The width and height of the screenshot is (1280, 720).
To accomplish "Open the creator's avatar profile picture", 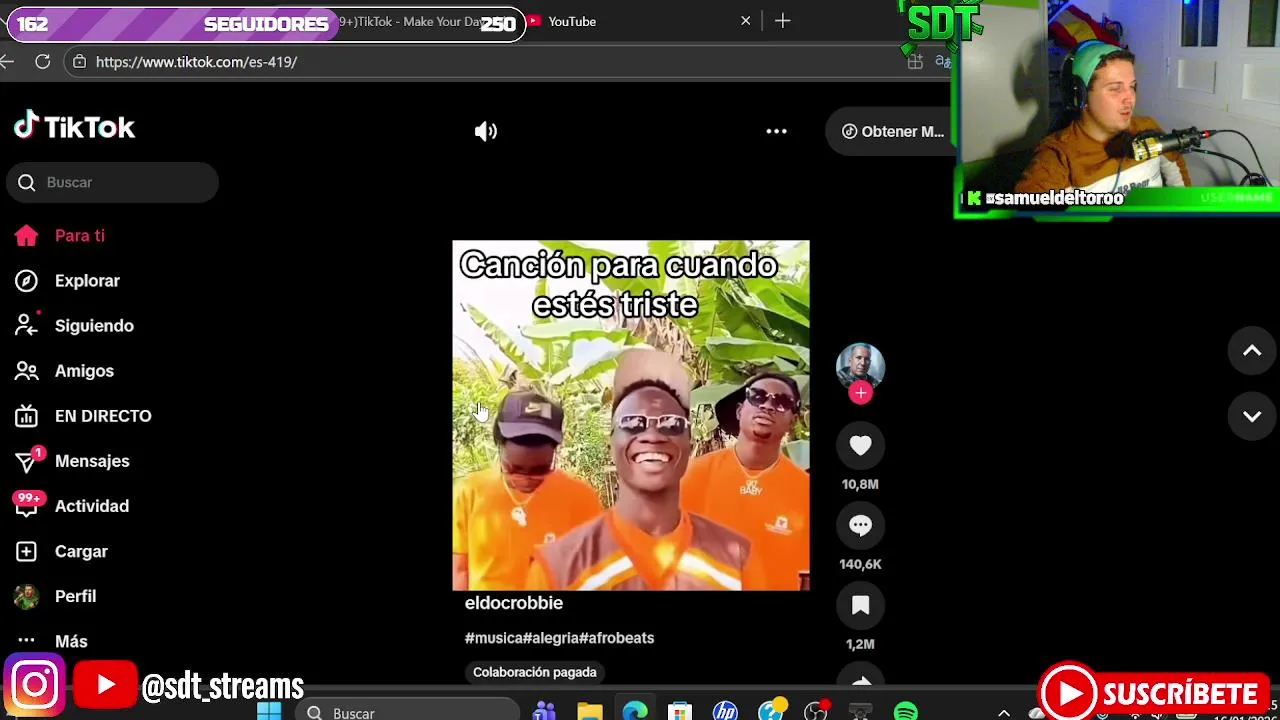I will click(860, 367).
